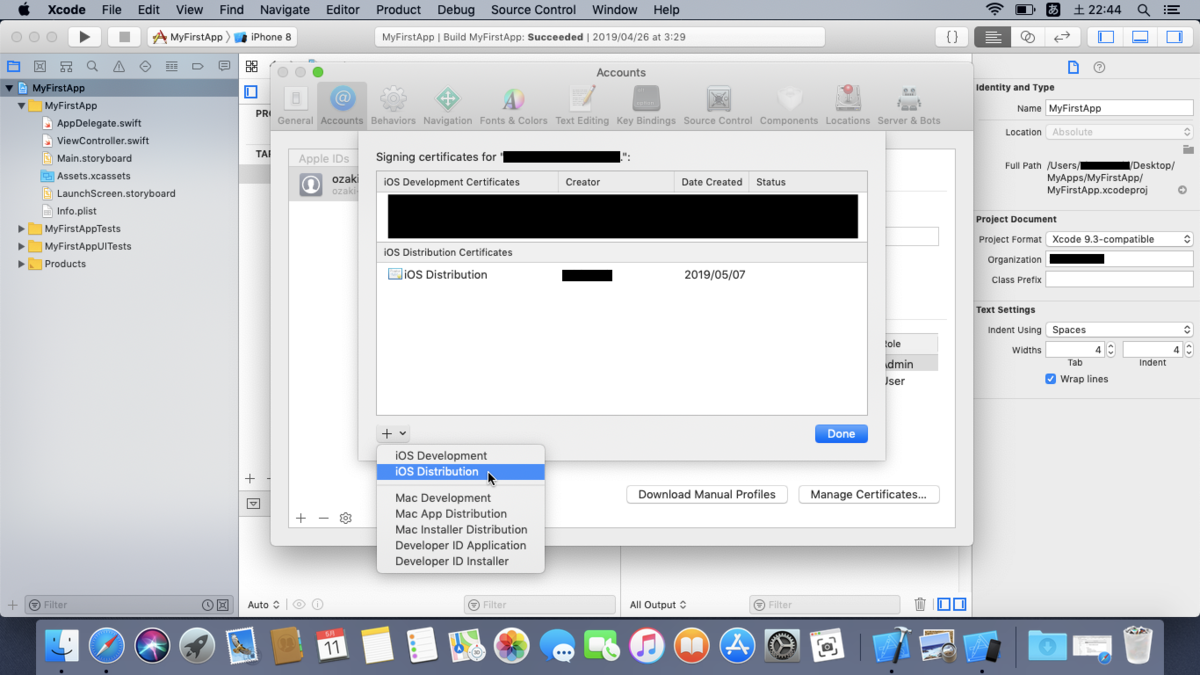Open General preferences tab
This screenshot has width=1200, height=675.
tap(295, 105)
